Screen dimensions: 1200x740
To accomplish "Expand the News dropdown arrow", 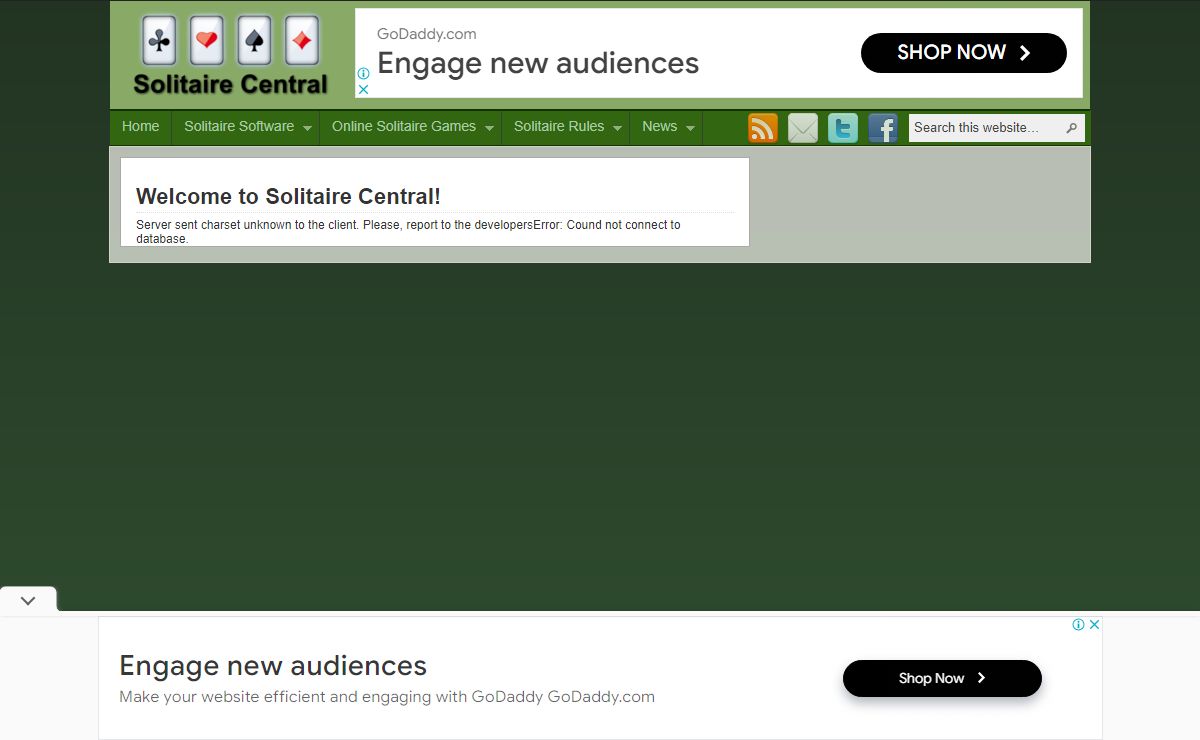I will 690,129.
